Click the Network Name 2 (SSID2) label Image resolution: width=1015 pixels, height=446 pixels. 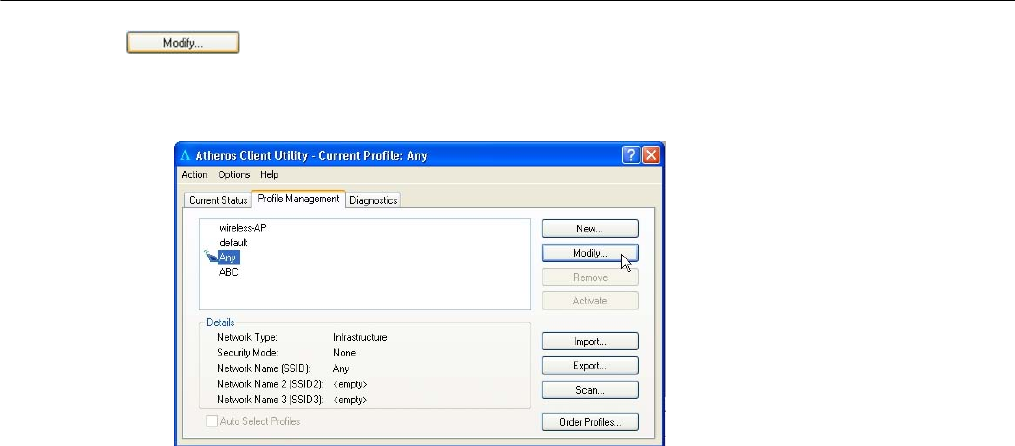click(271, 384)
